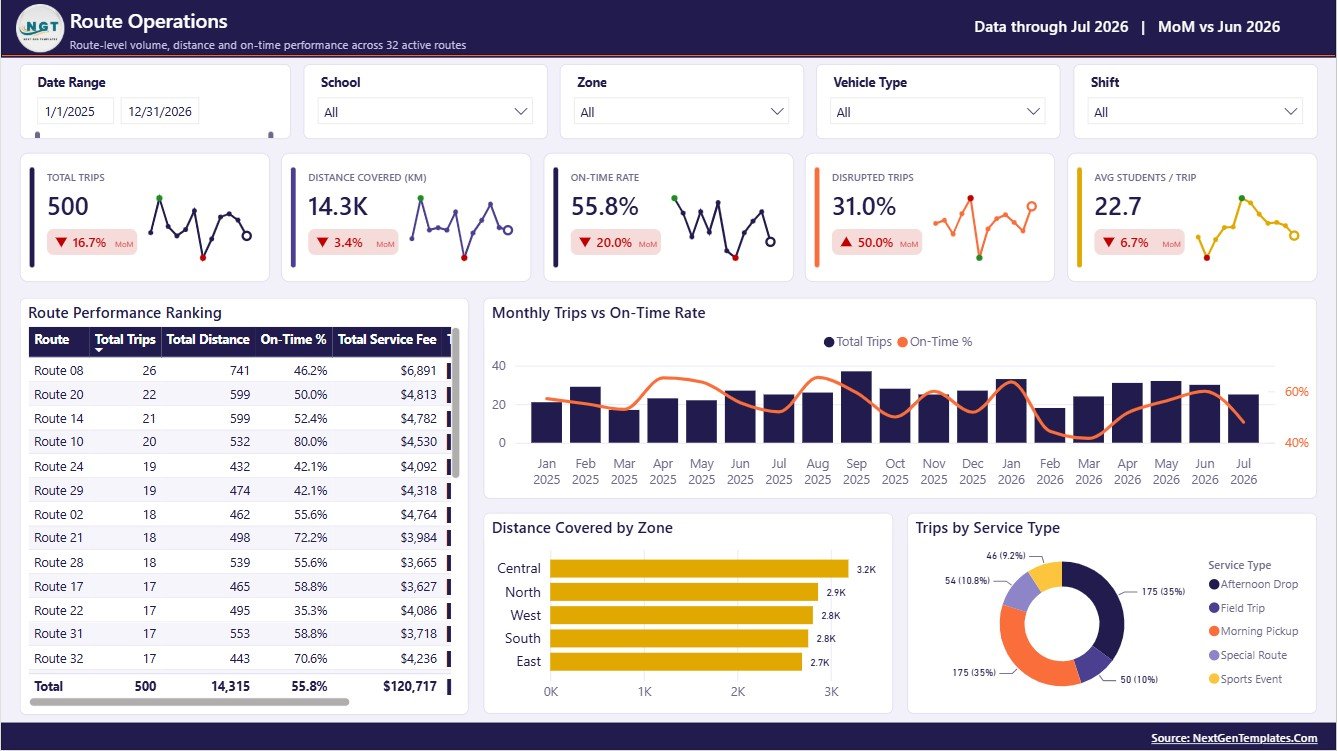
Task: Click the end date field 12/31/2026
Action: coord(160,112)
